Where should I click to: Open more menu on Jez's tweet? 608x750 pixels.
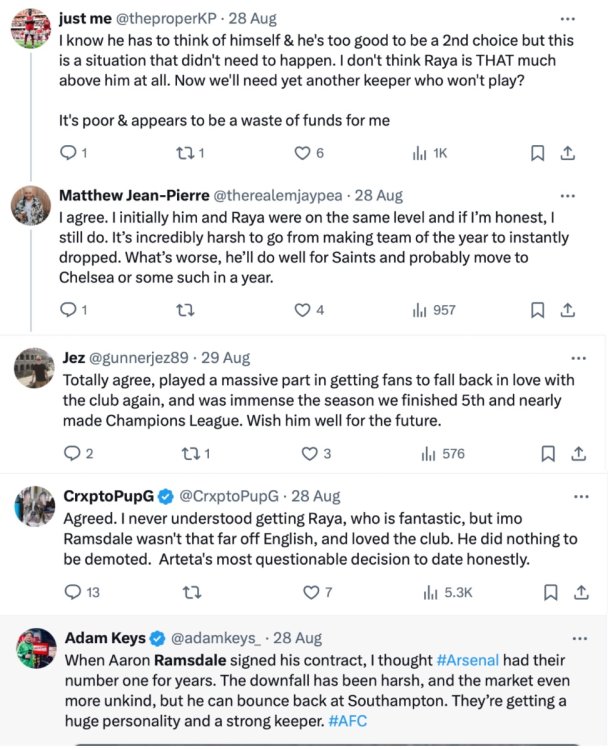[x=578, y=357]
